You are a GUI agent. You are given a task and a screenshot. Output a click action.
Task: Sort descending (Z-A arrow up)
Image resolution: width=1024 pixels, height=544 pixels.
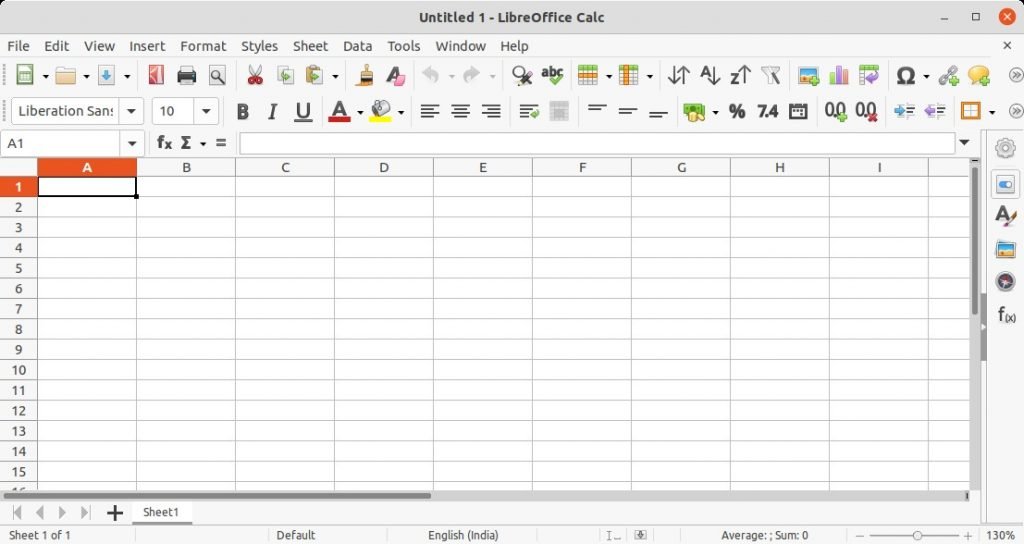coord(741,75)
